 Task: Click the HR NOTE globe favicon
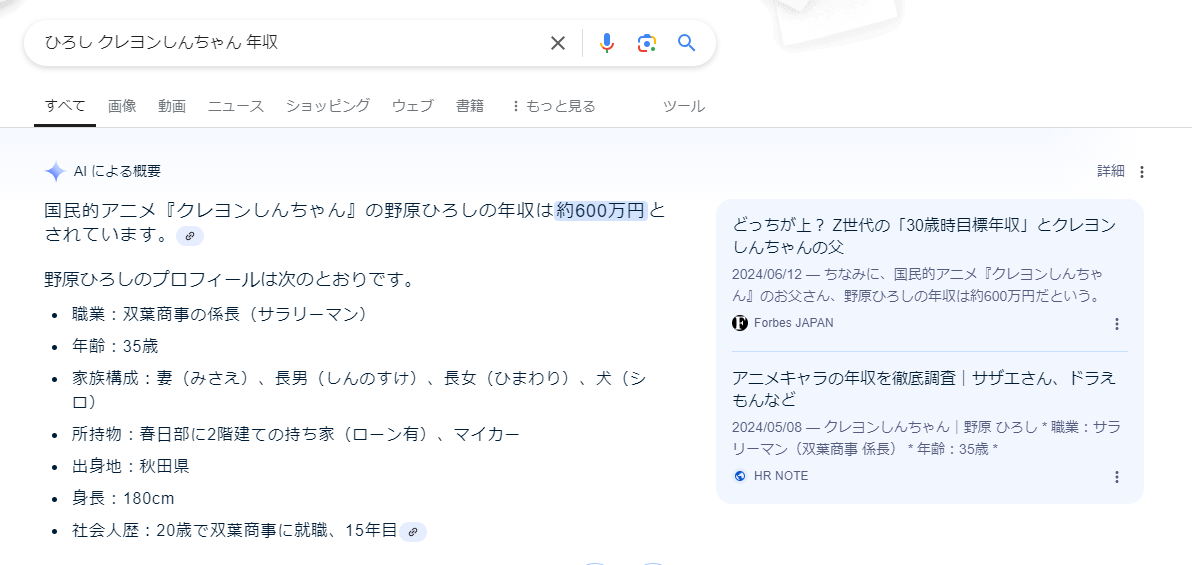tap(740, 476)
